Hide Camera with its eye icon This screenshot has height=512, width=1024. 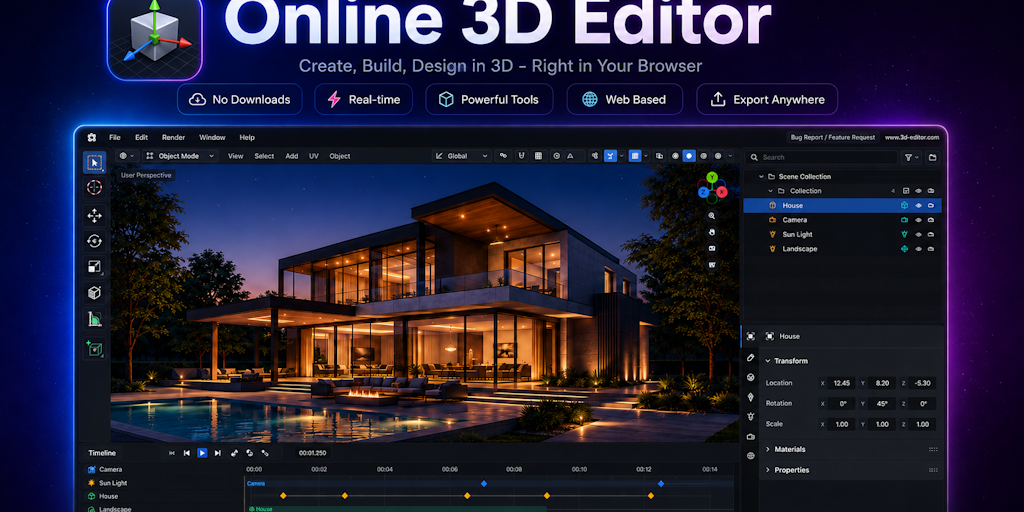[x=918, y=220]
